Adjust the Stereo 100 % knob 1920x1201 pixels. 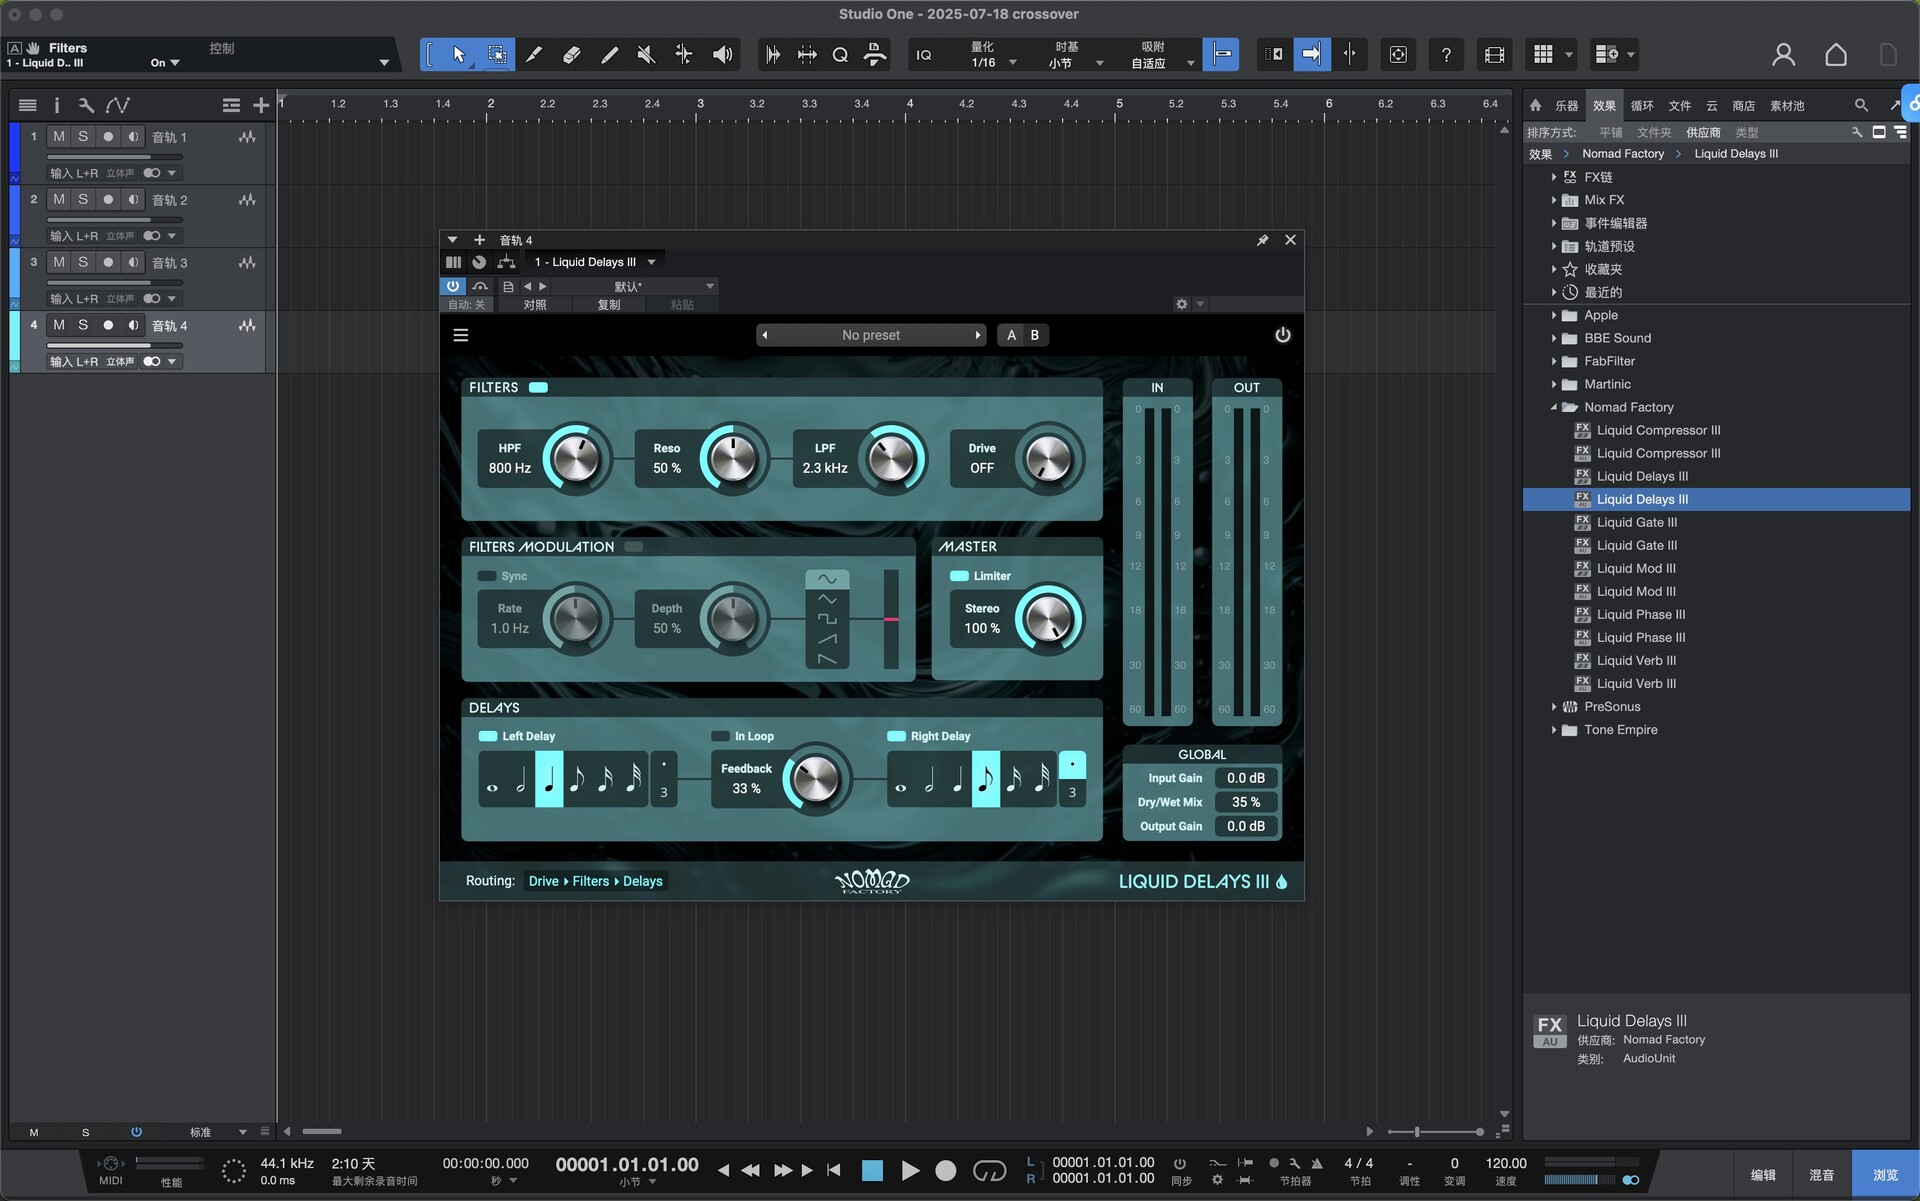[x=1048, y=619]
